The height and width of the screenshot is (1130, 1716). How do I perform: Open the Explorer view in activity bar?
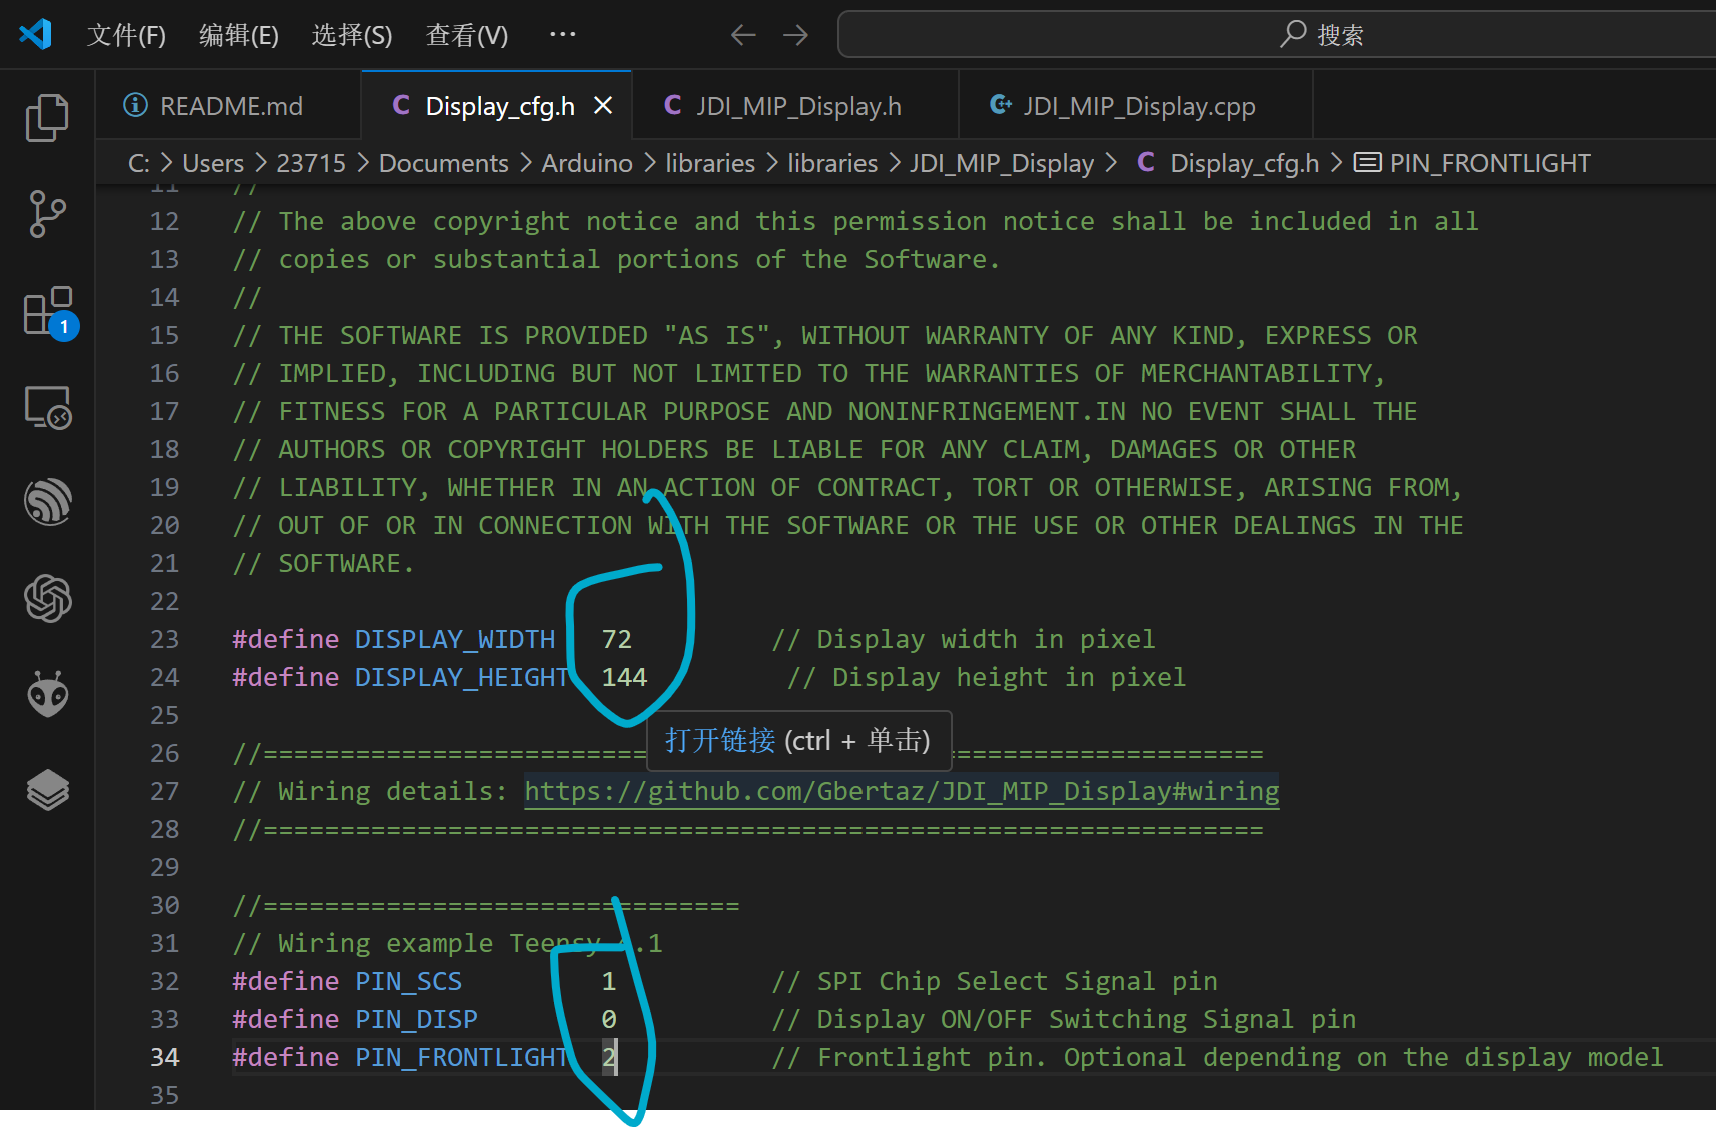[x=47, y=118]
